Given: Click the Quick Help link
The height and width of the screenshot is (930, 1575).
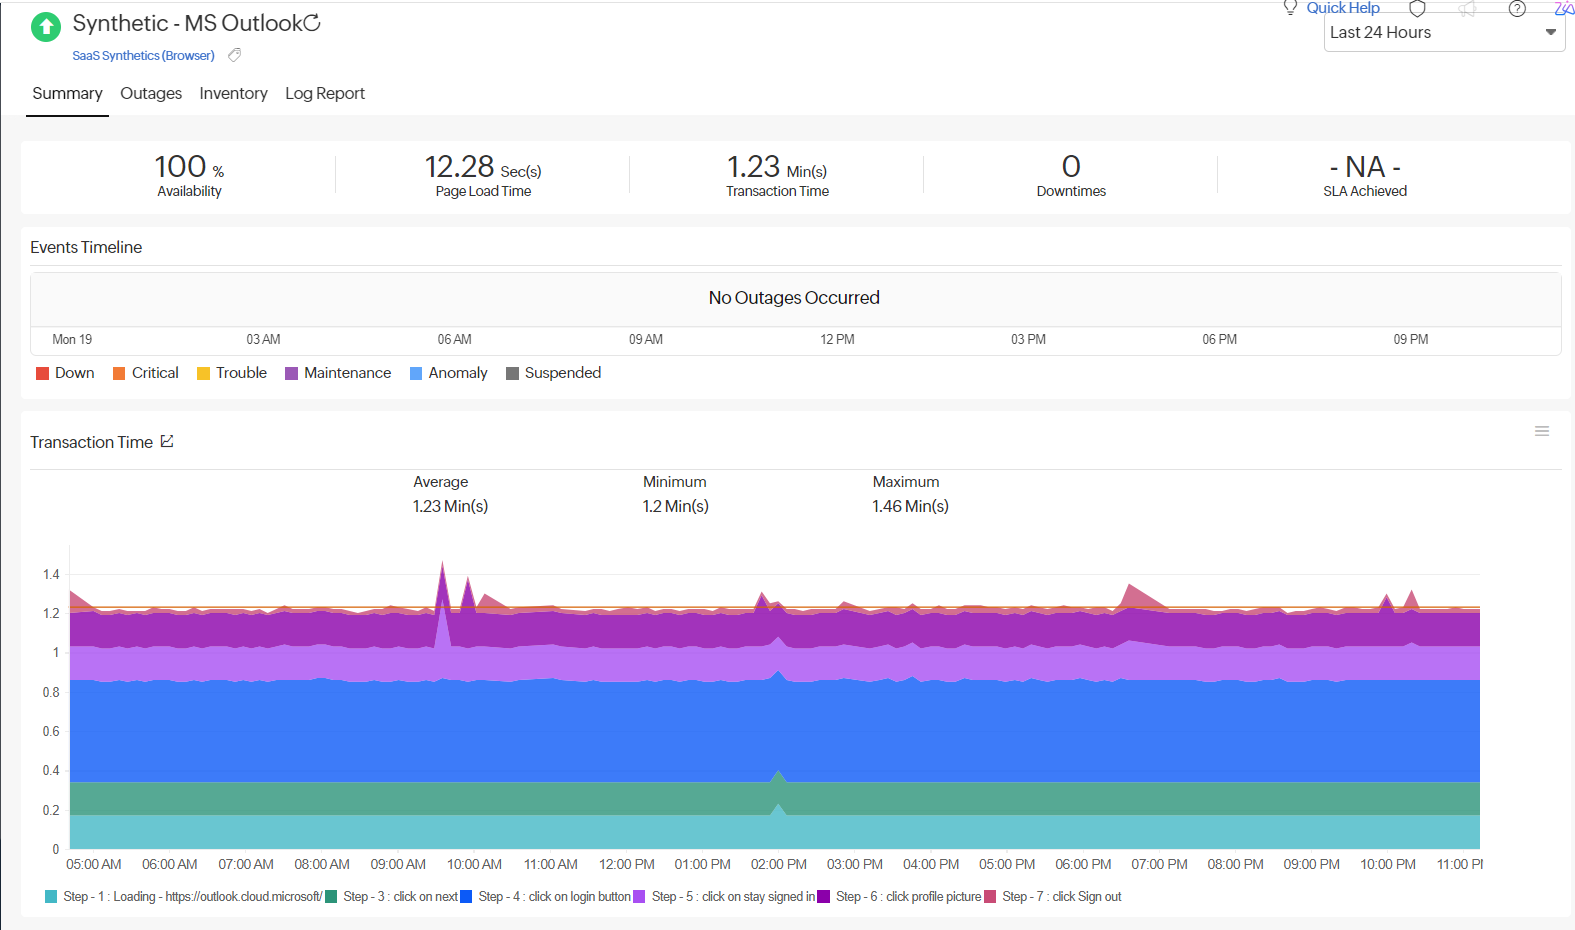Looking at the screenshot, I should pyautogui.click(x=1342, y=8).
